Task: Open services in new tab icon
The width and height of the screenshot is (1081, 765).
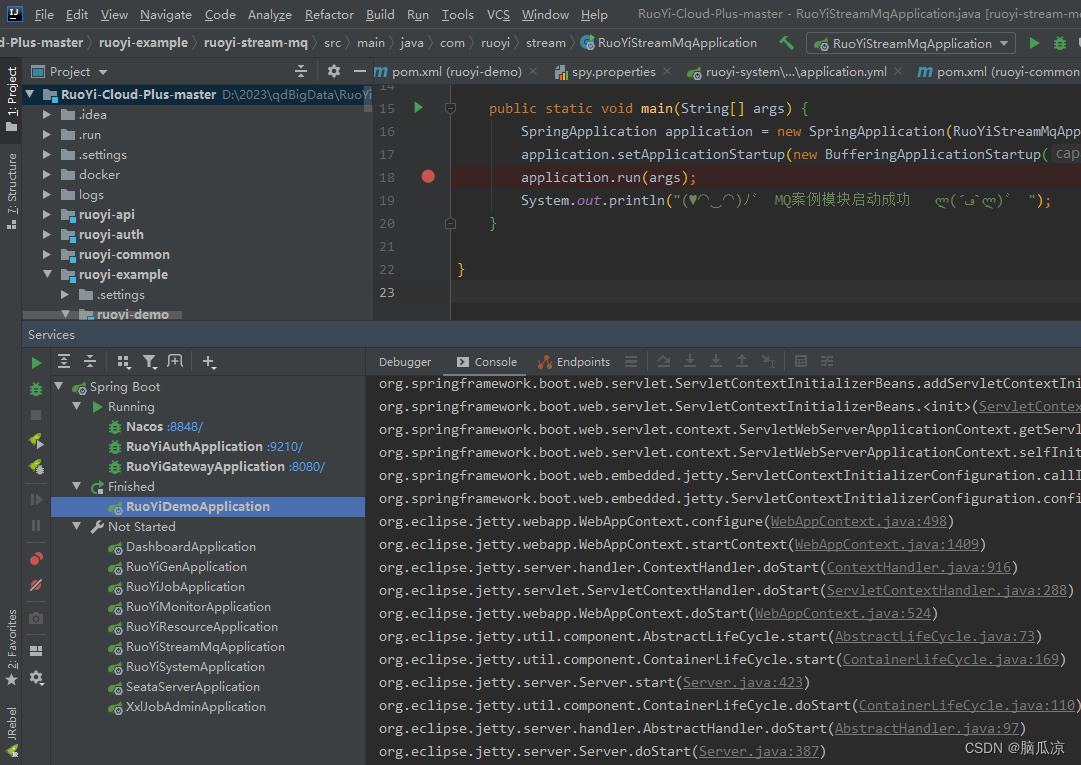Action: (x=175, y=361)
